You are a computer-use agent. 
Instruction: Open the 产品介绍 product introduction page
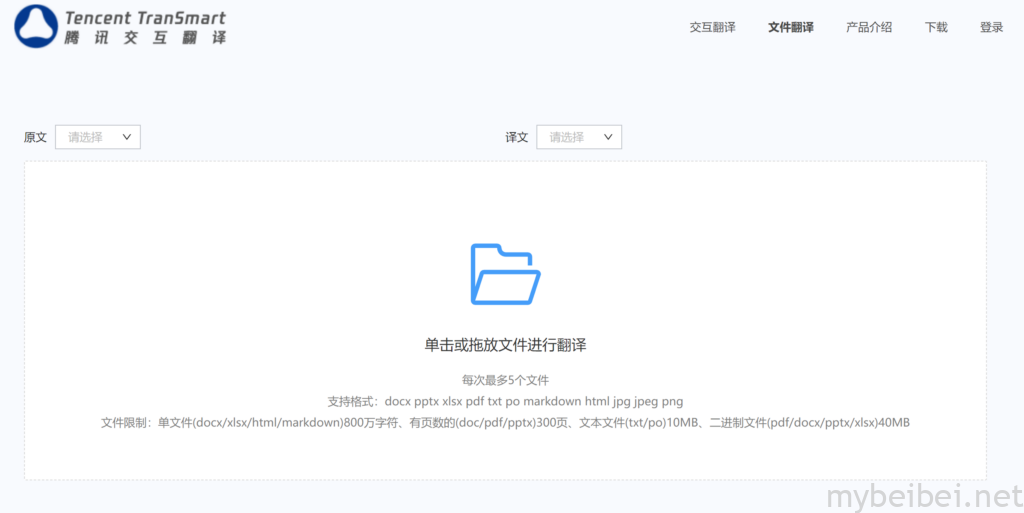pos(868,27)
